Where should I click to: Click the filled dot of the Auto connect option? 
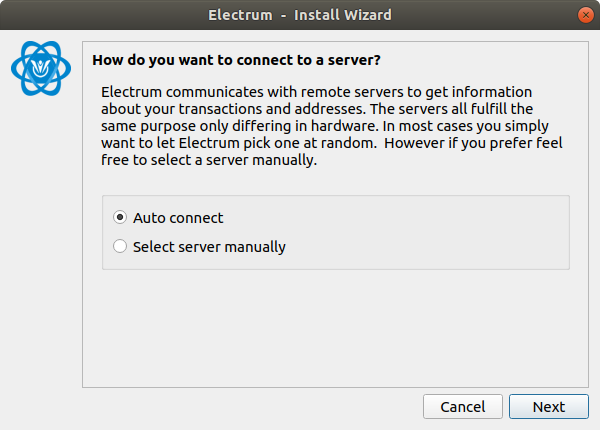(x=120, y=217)
